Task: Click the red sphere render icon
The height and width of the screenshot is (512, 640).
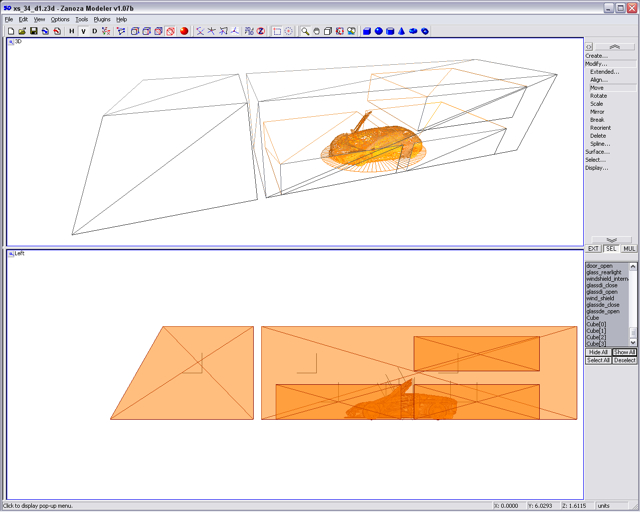Action: [184, 31]
